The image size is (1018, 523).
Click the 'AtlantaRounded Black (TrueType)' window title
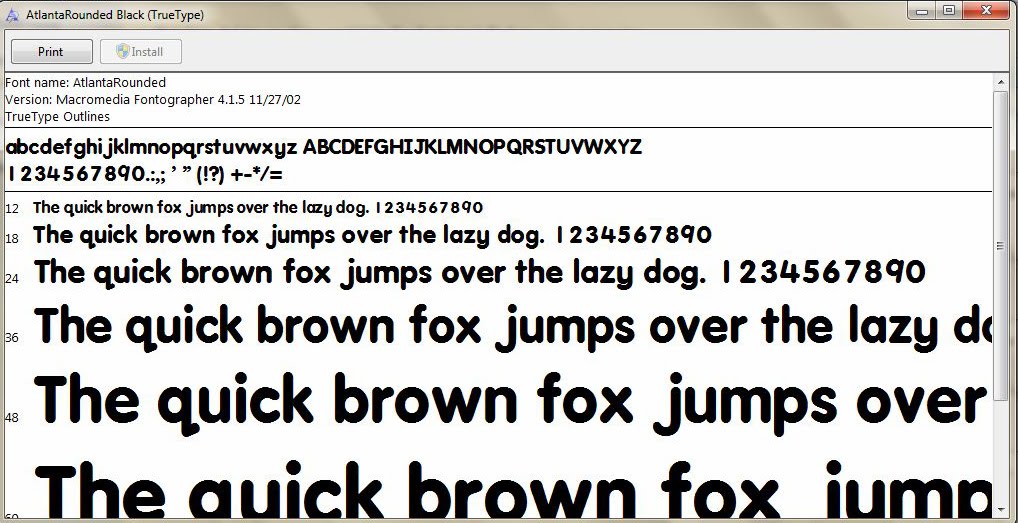click(115, 15)
